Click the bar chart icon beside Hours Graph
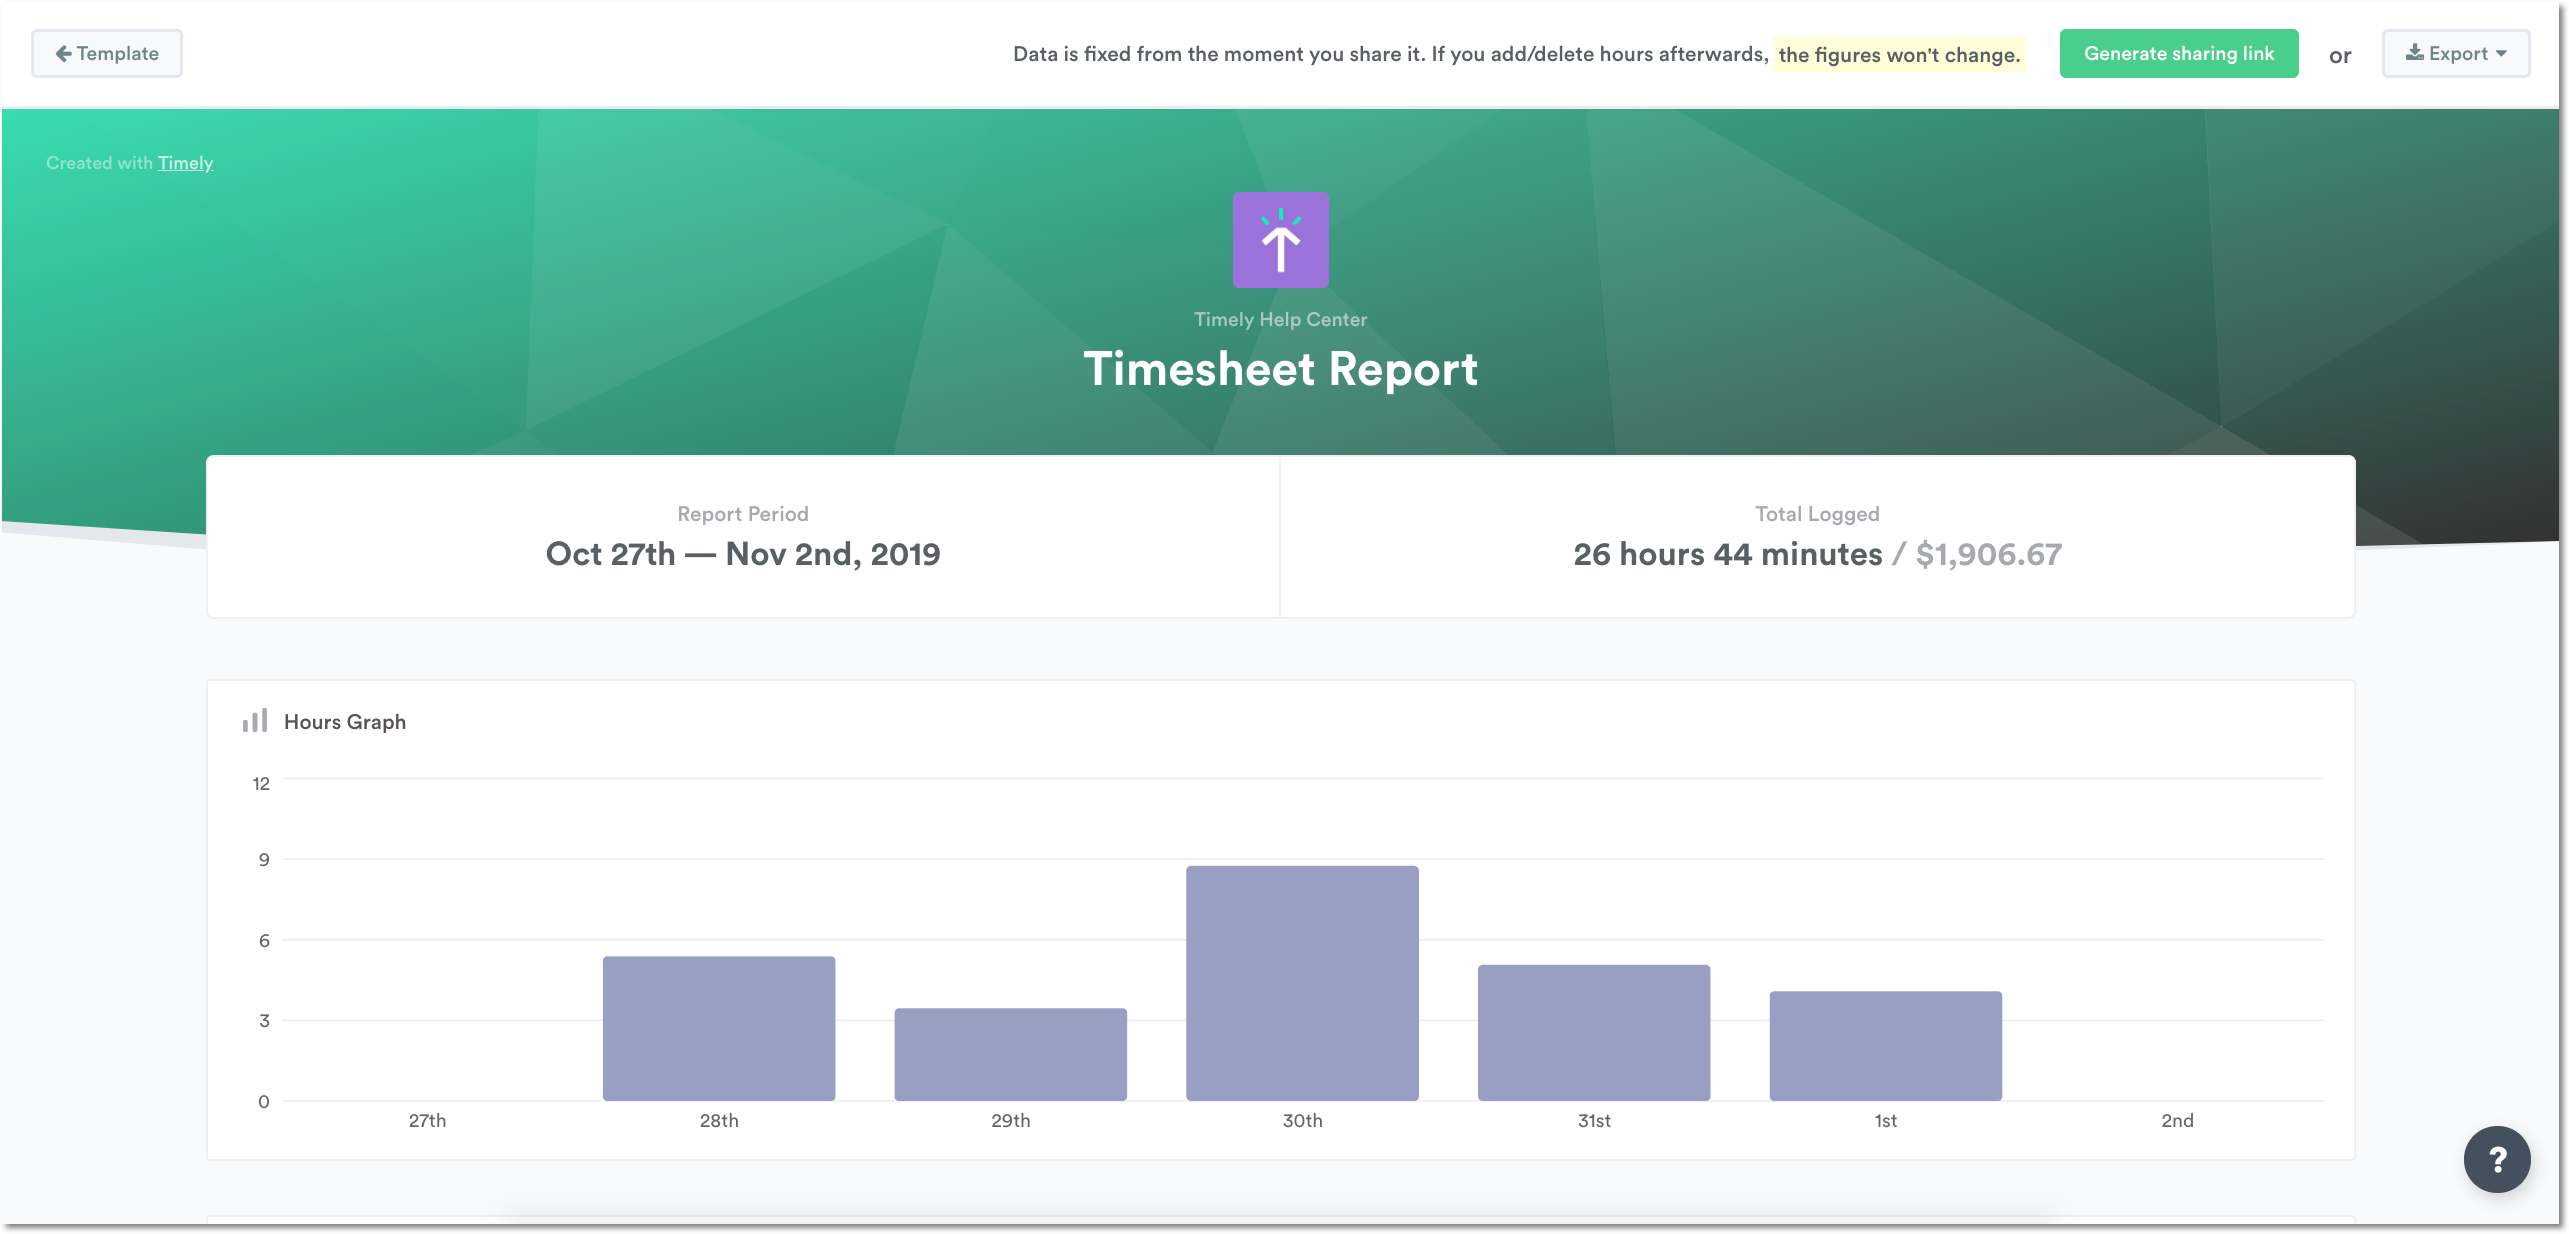This screenshot has width=2569, height=1234. point(254,721)
